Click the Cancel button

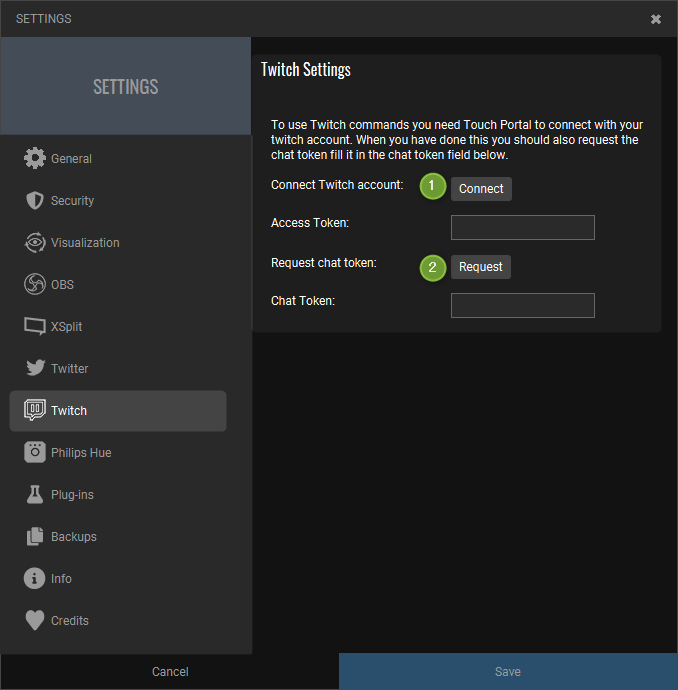(x=170, y=672)
